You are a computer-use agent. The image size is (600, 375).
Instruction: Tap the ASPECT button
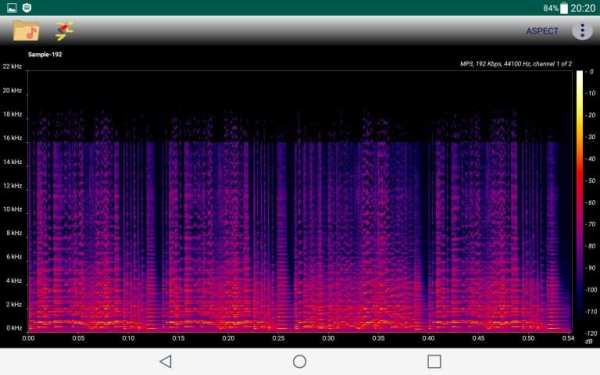[x=542, y=31]
